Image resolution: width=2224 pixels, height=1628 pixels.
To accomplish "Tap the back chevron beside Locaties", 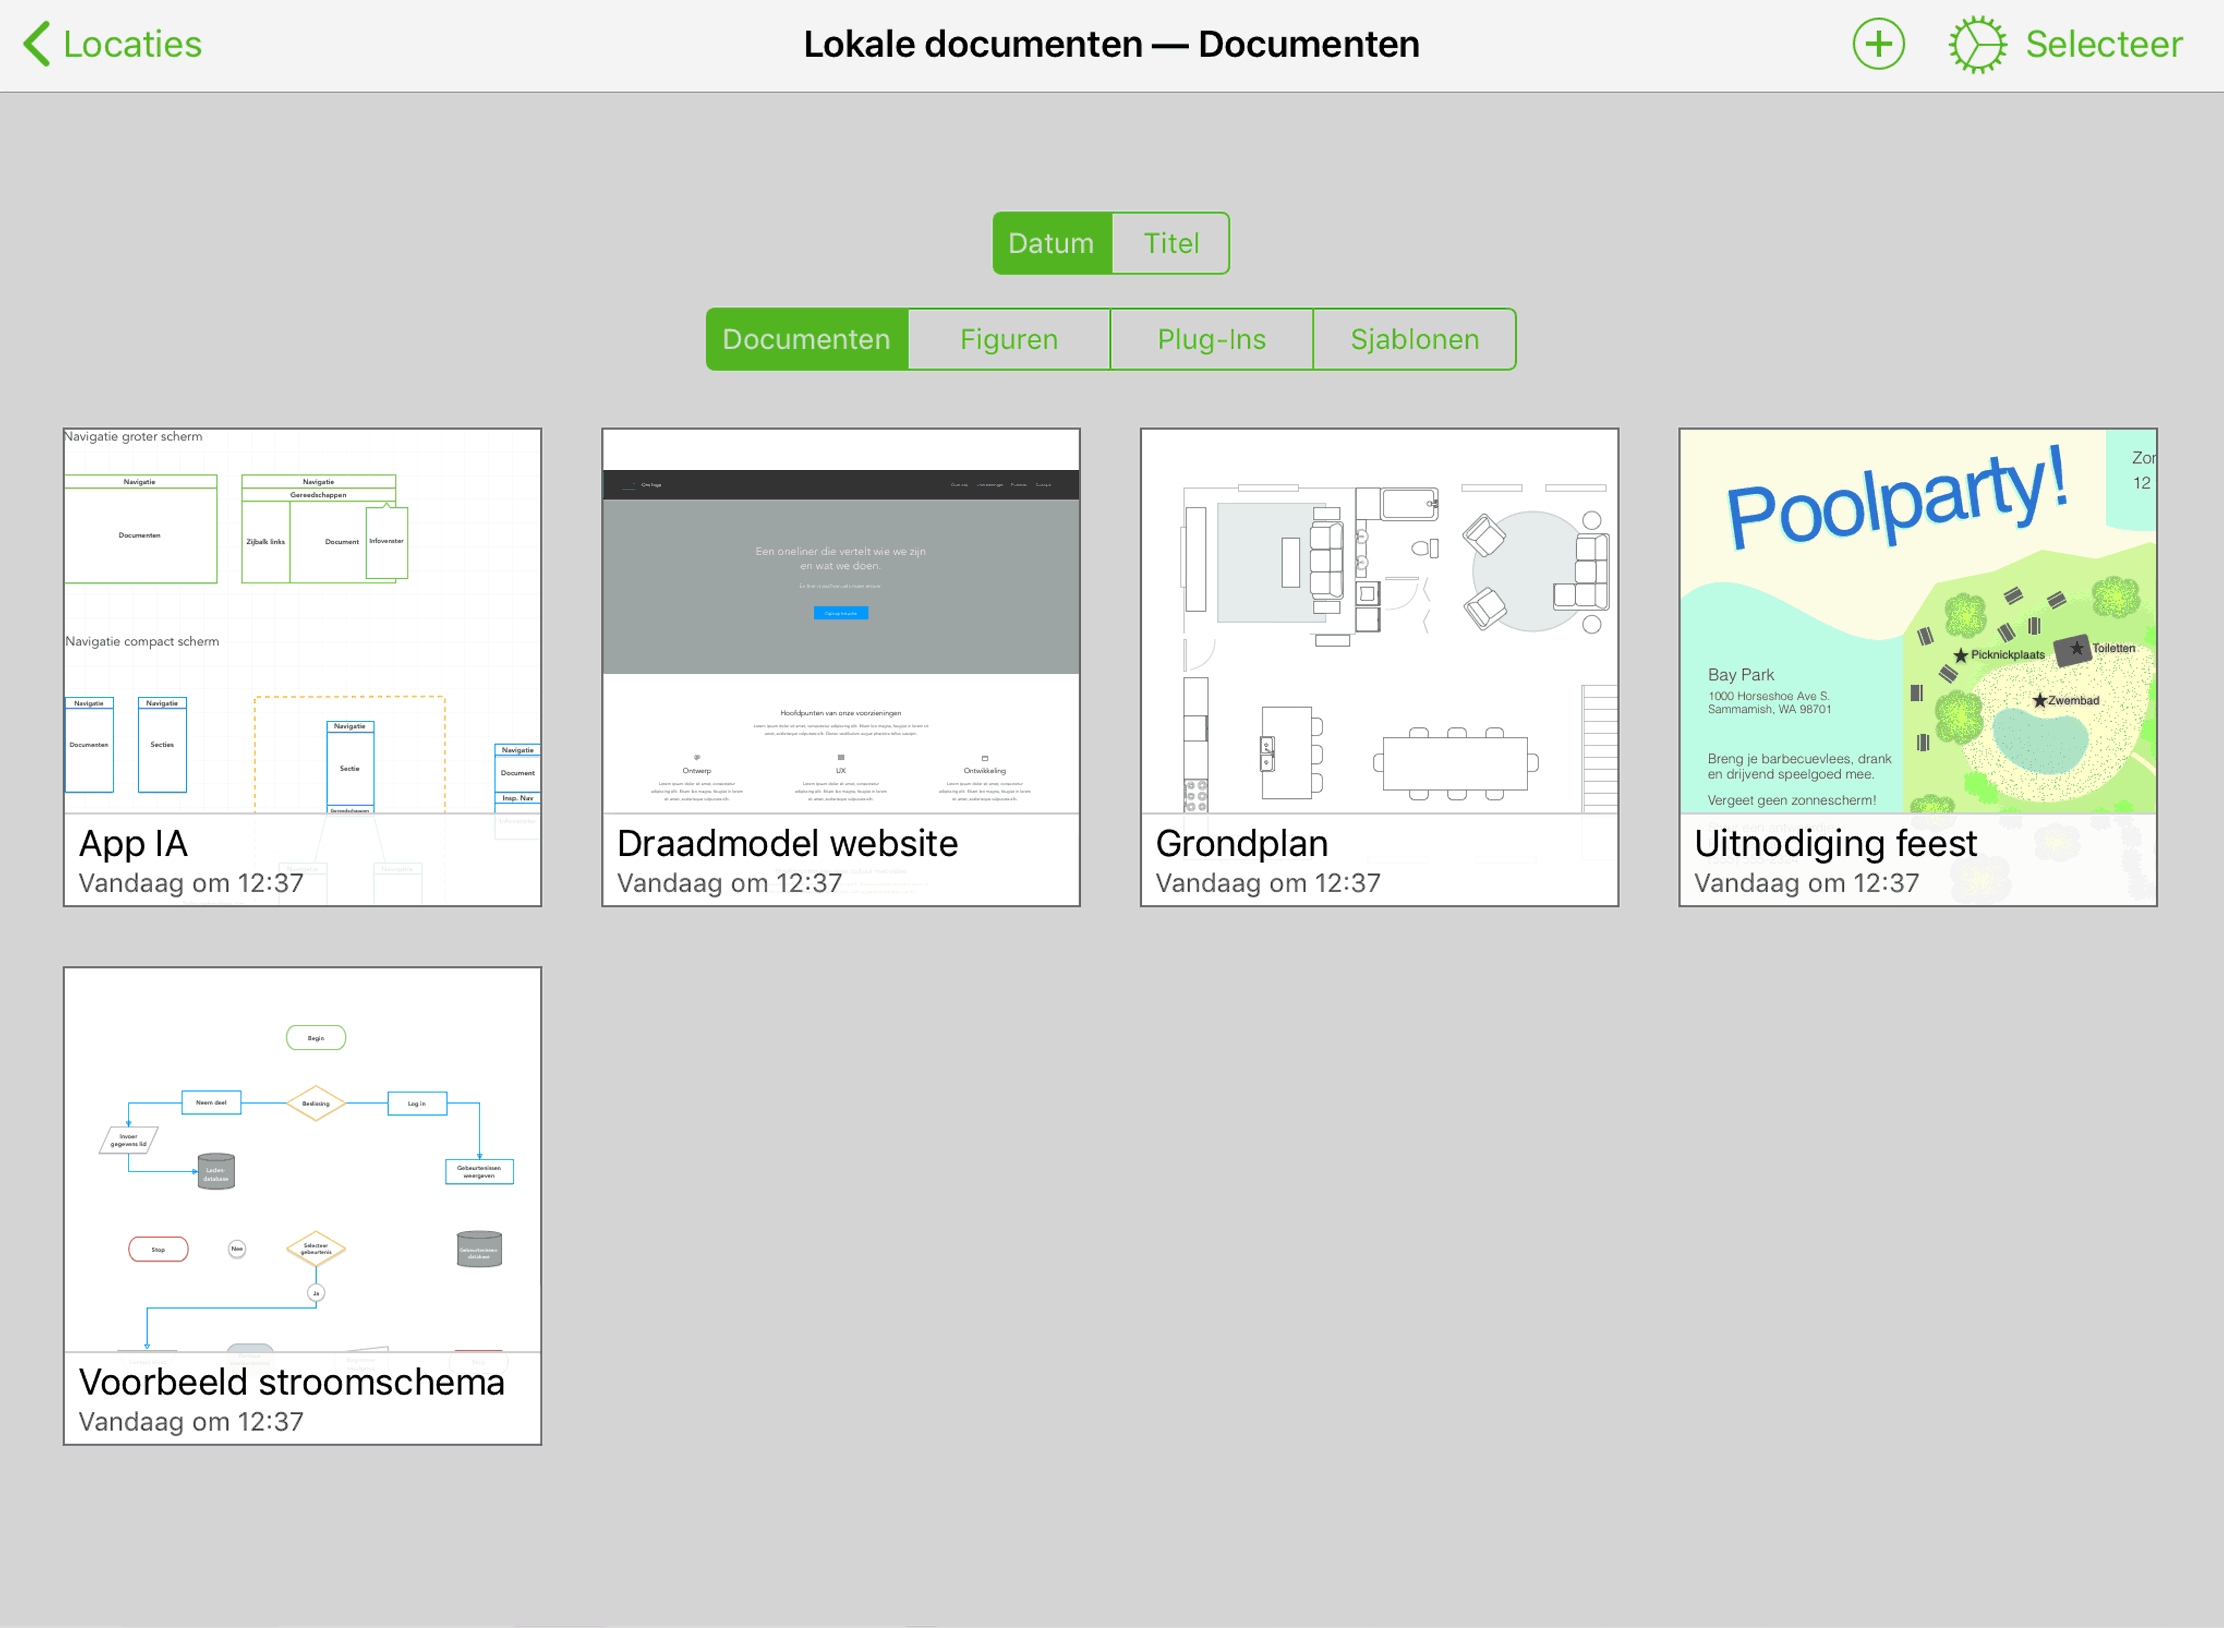I will tap(37, 44).
